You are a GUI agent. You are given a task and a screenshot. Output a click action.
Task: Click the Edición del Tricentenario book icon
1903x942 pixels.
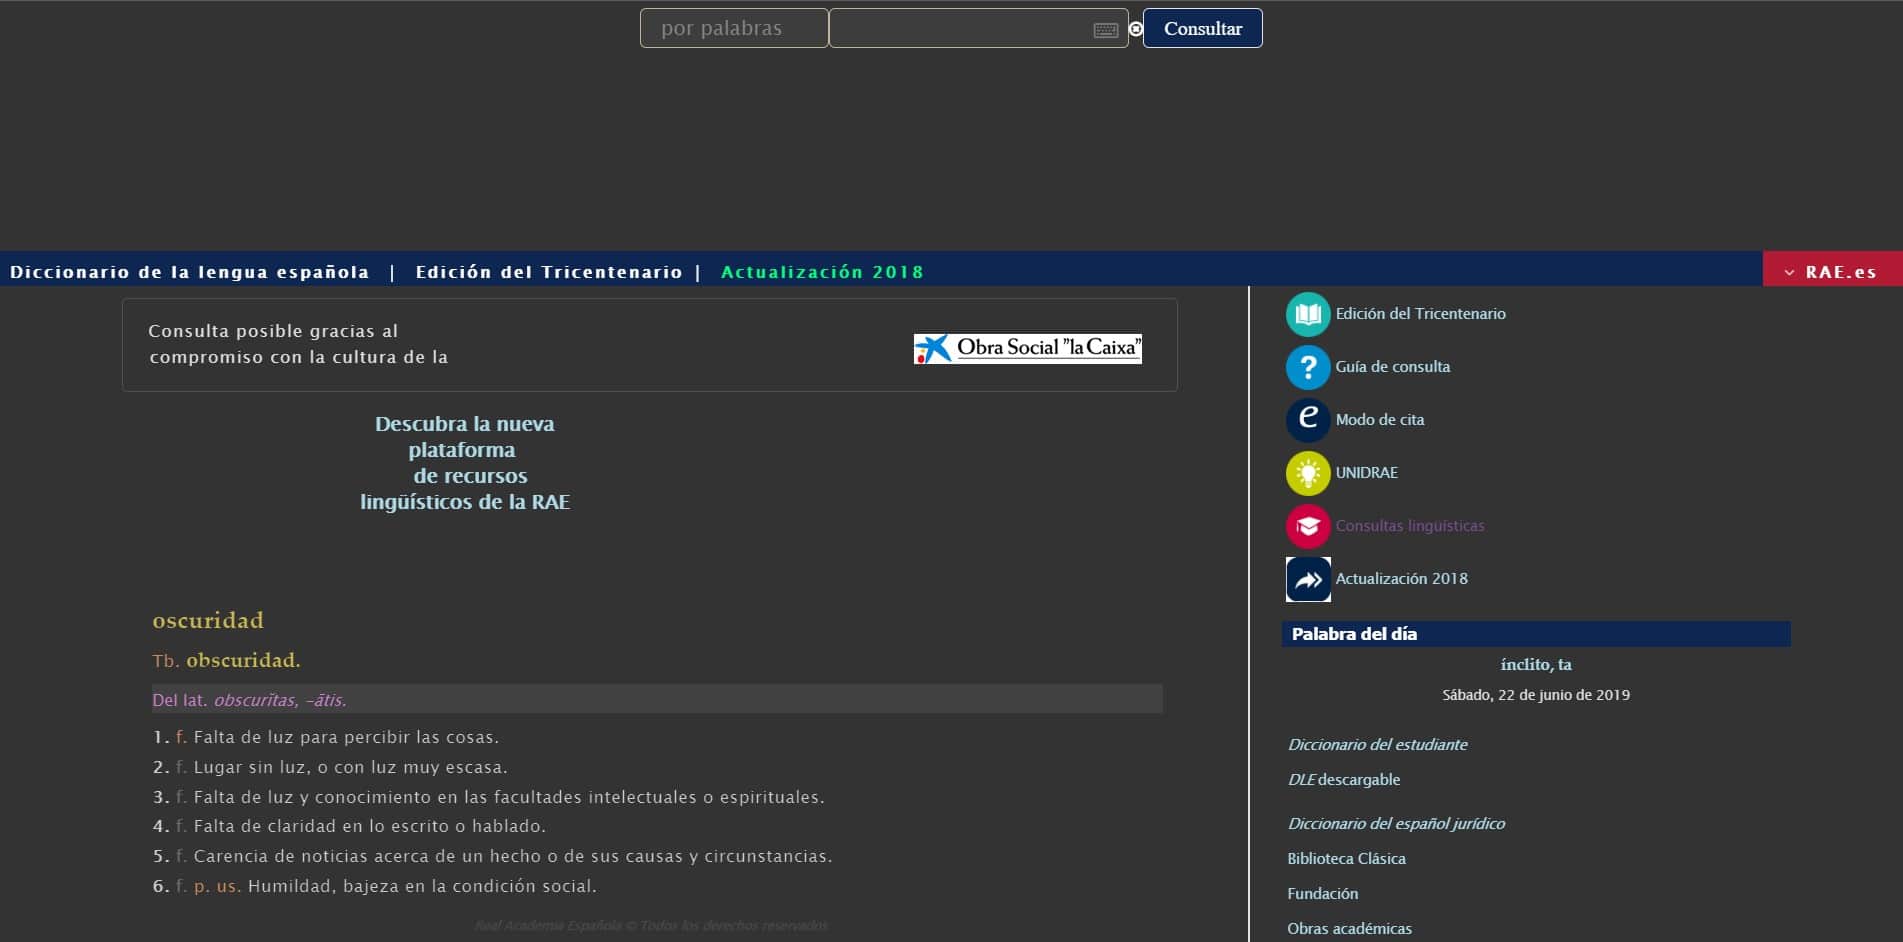pos(1308,314)
